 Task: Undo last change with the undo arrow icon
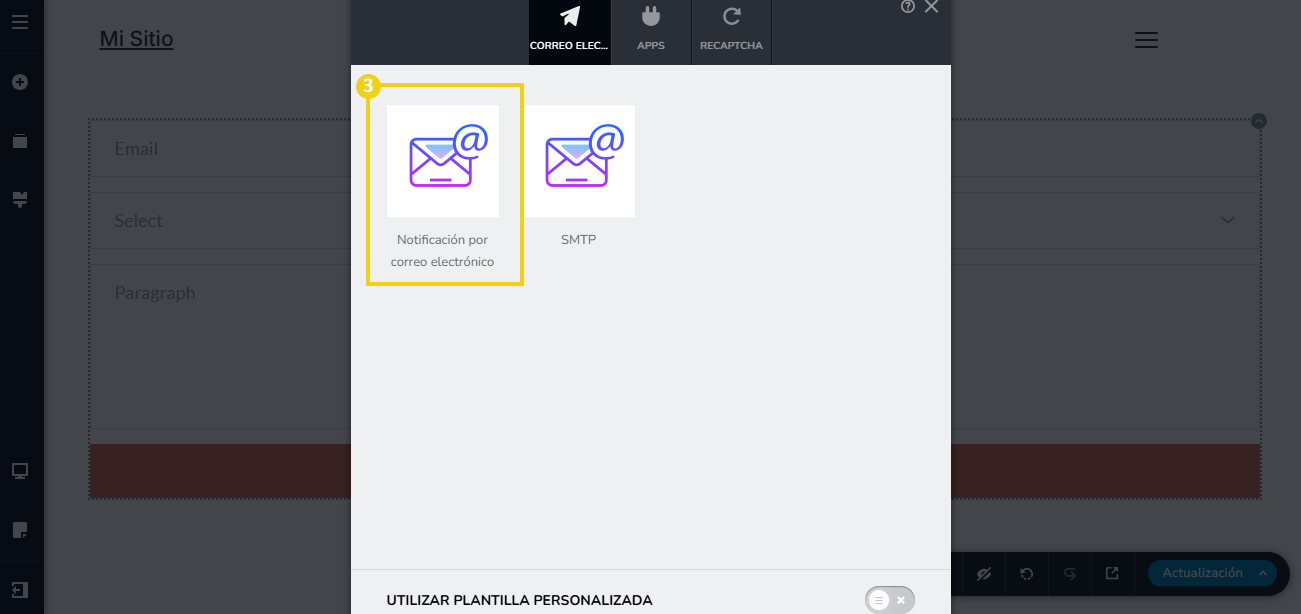point(1027,573)
